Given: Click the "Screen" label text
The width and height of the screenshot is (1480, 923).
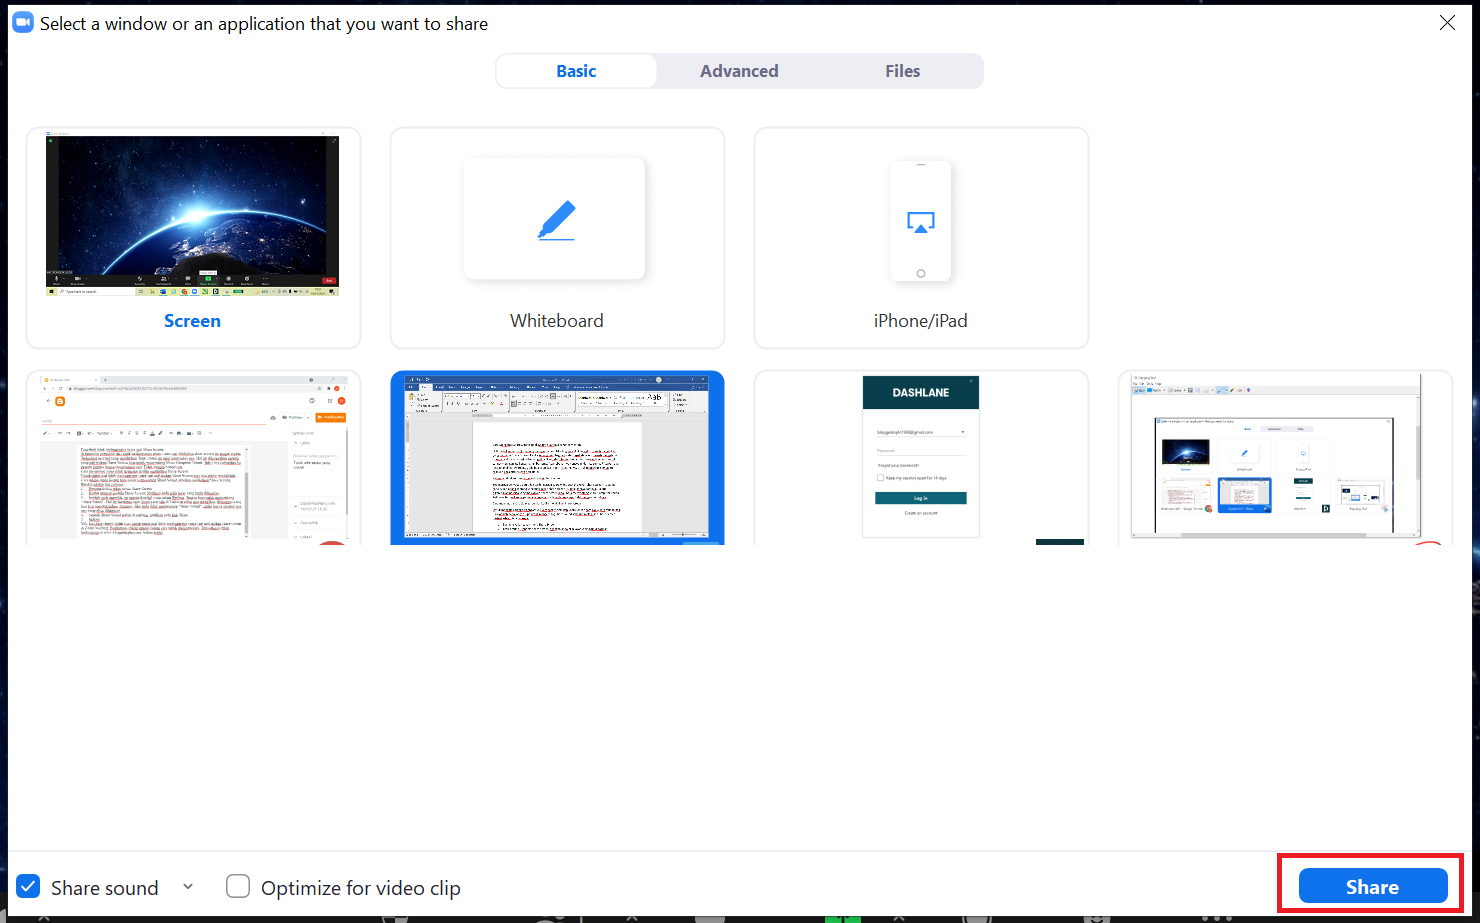Looking at the screenshot, I should coord(192,321).
